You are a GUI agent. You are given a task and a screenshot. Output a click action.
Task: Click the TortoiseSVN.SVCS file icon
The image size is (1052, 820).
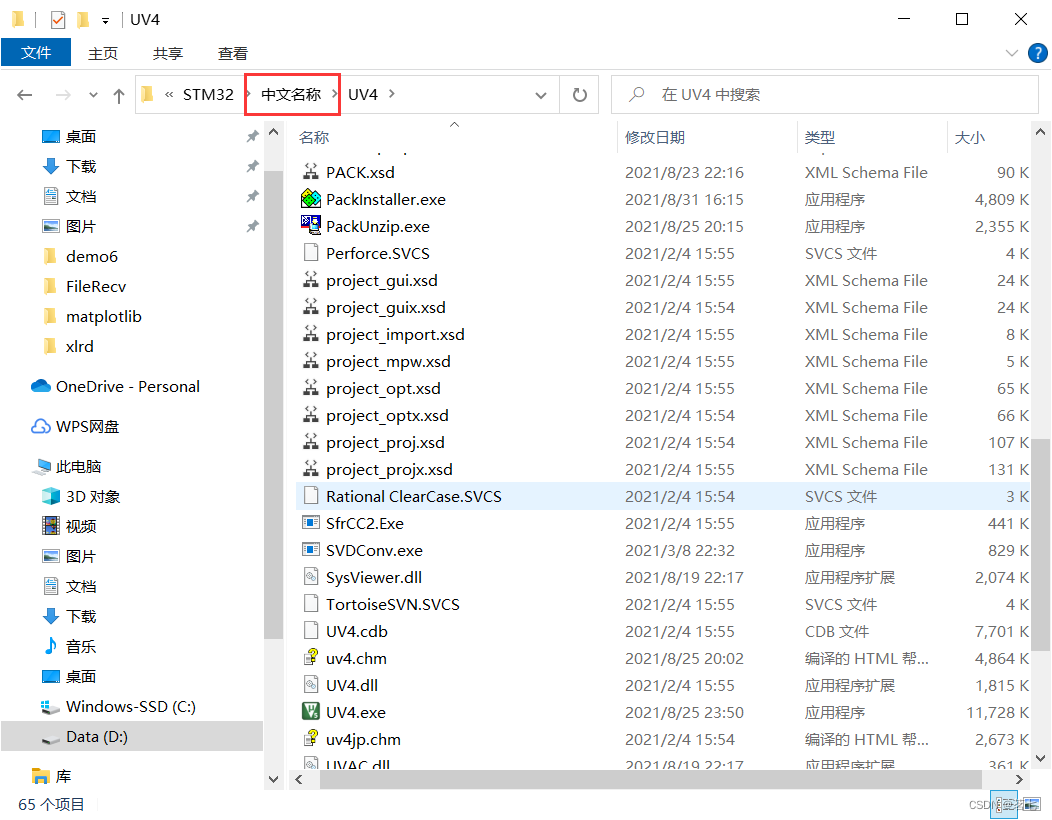[311, 603]
